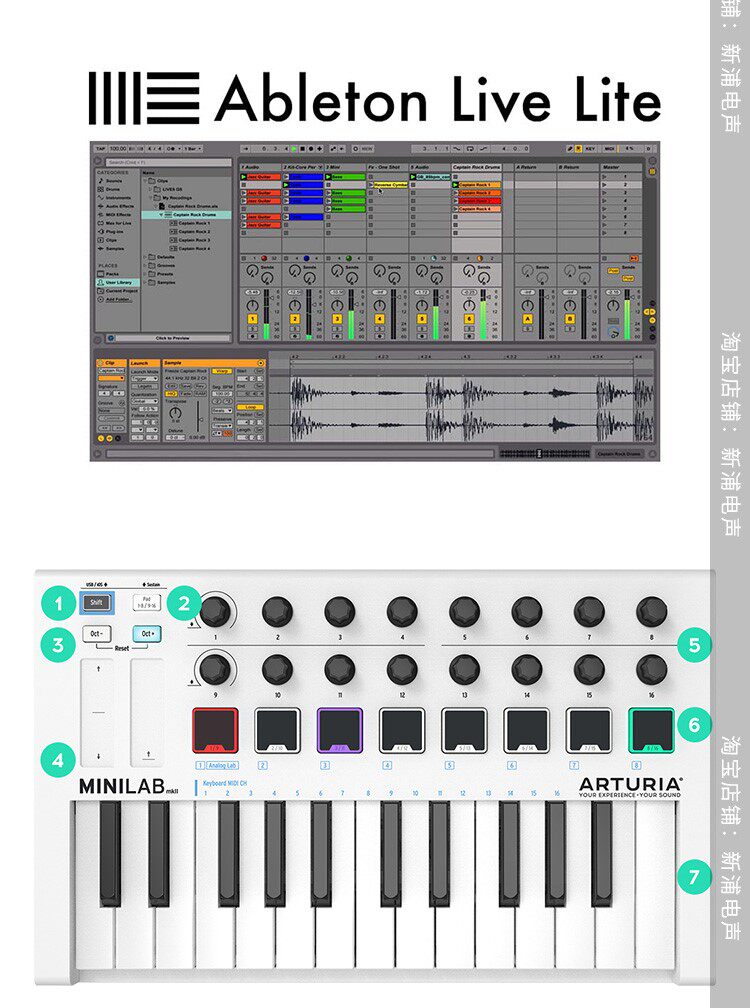This screenshot has height=1008, width=750.
Task: Toggle the browser preview headphone switch
Action: point(111,338)
